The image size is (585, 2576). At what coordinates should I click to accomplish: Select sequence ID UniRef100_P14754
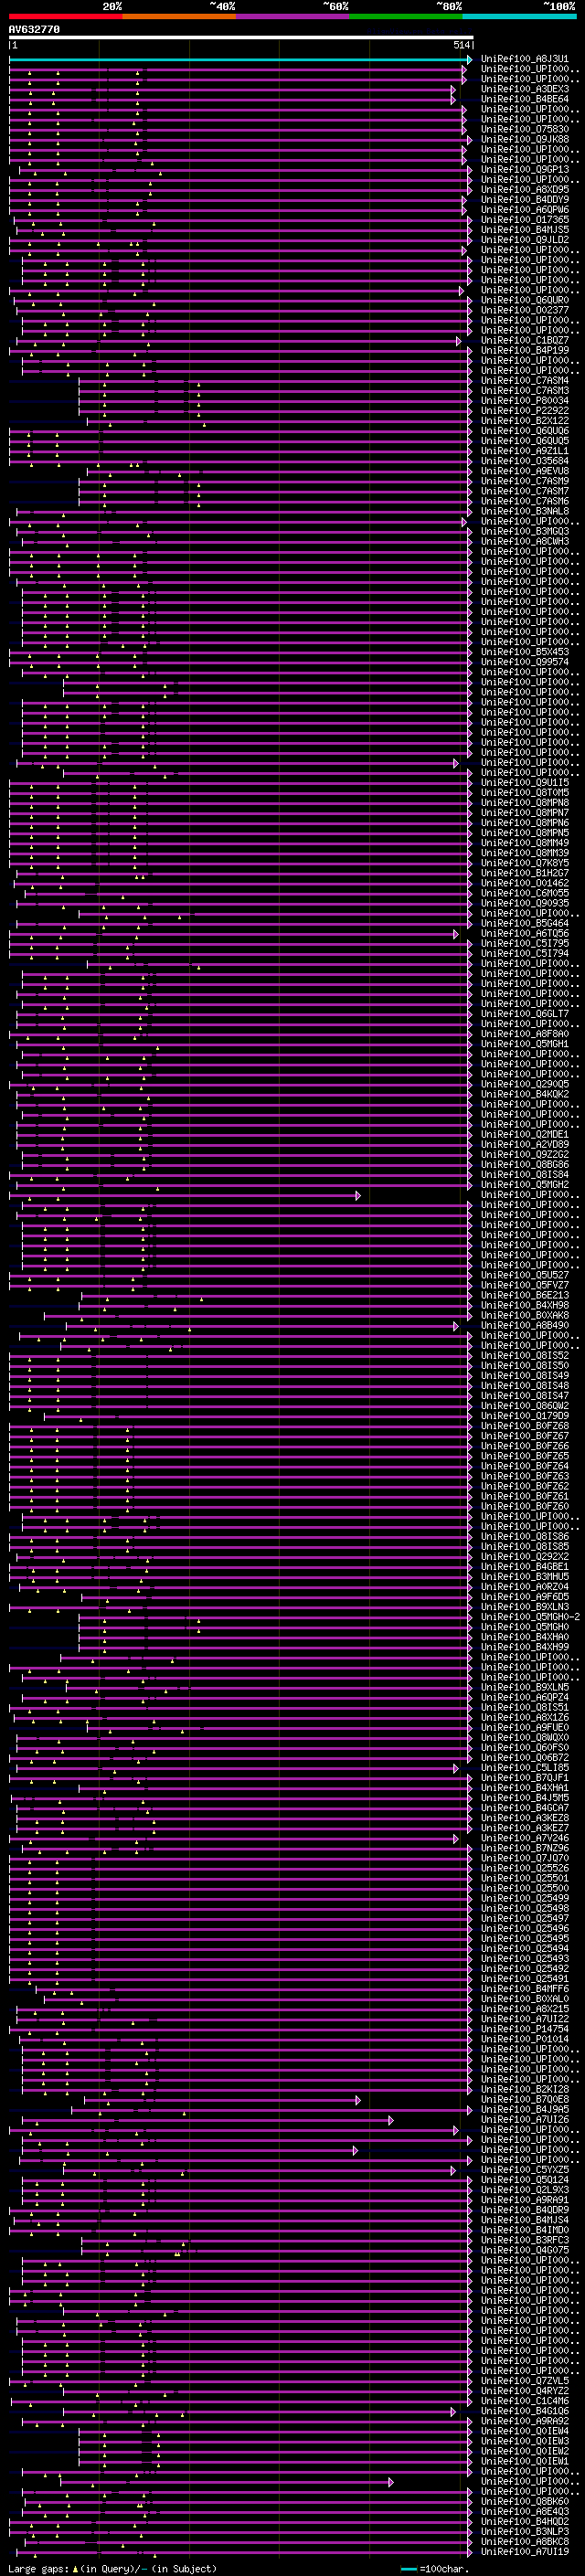click(x=525, y=2029)
